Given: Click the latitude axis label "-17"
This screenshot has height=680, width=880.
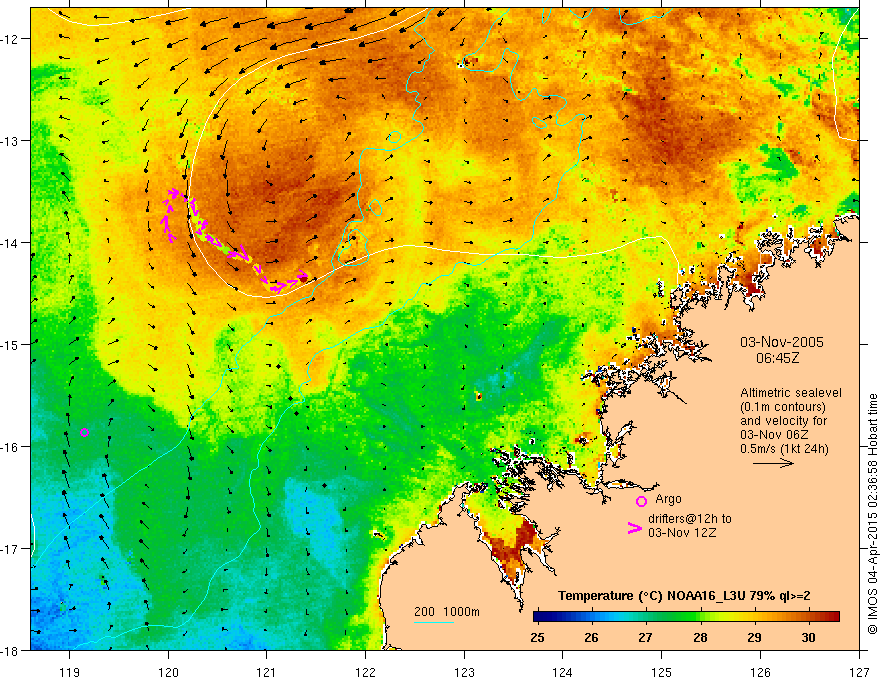Looking at the screenshot, I should pos(10,549).
